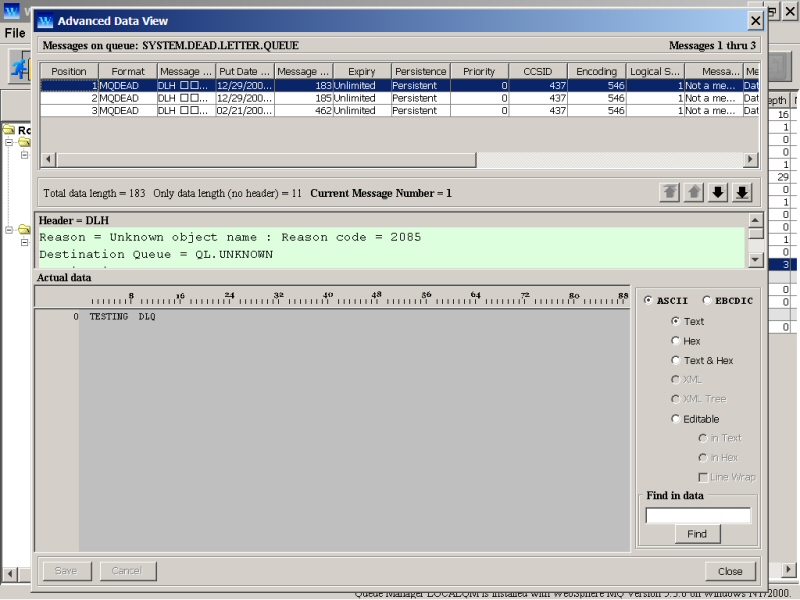Click root folder icon in main window tree

[x=9, y=130]
